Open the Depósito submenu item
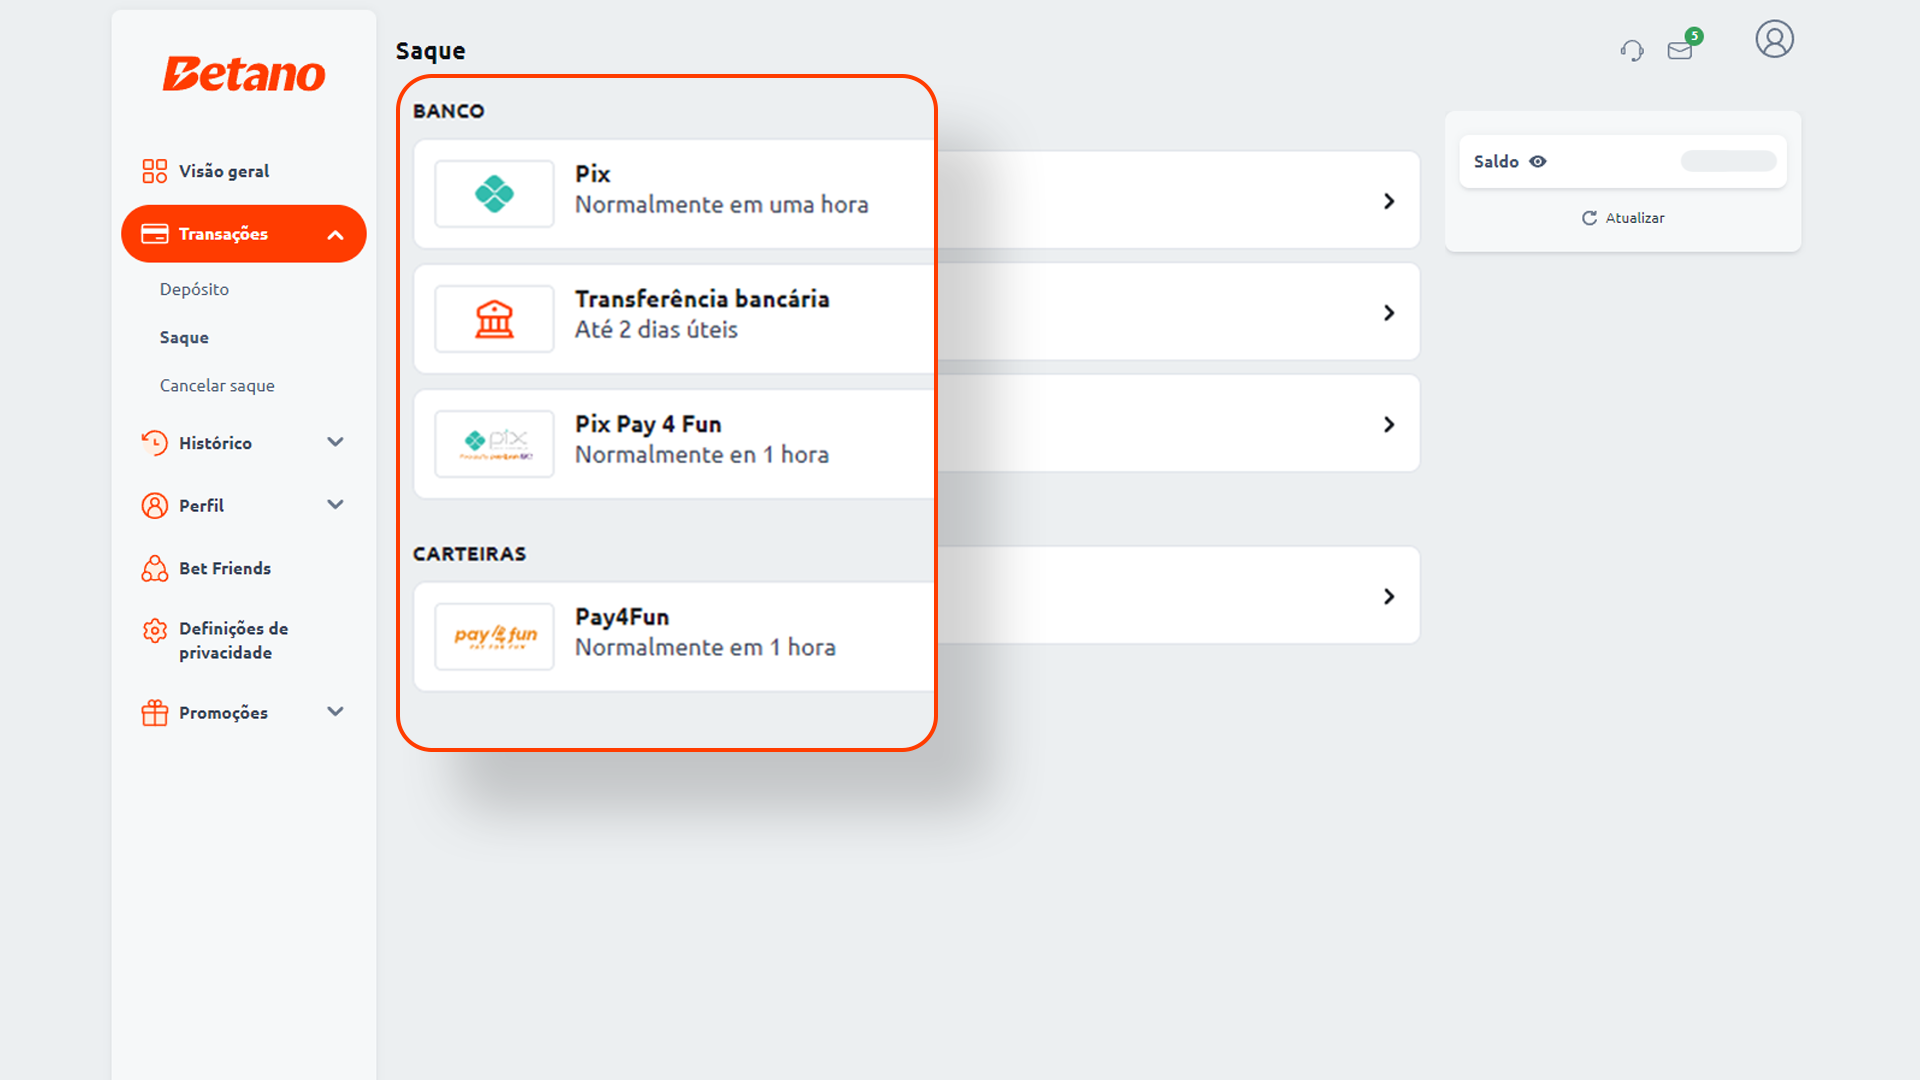1920x1080 pixels. (x=194, y=289)
